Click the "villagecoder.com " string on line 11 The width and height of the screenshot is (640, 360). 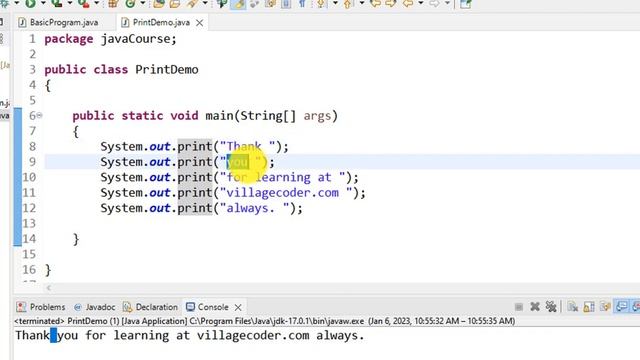pos(287,193)
